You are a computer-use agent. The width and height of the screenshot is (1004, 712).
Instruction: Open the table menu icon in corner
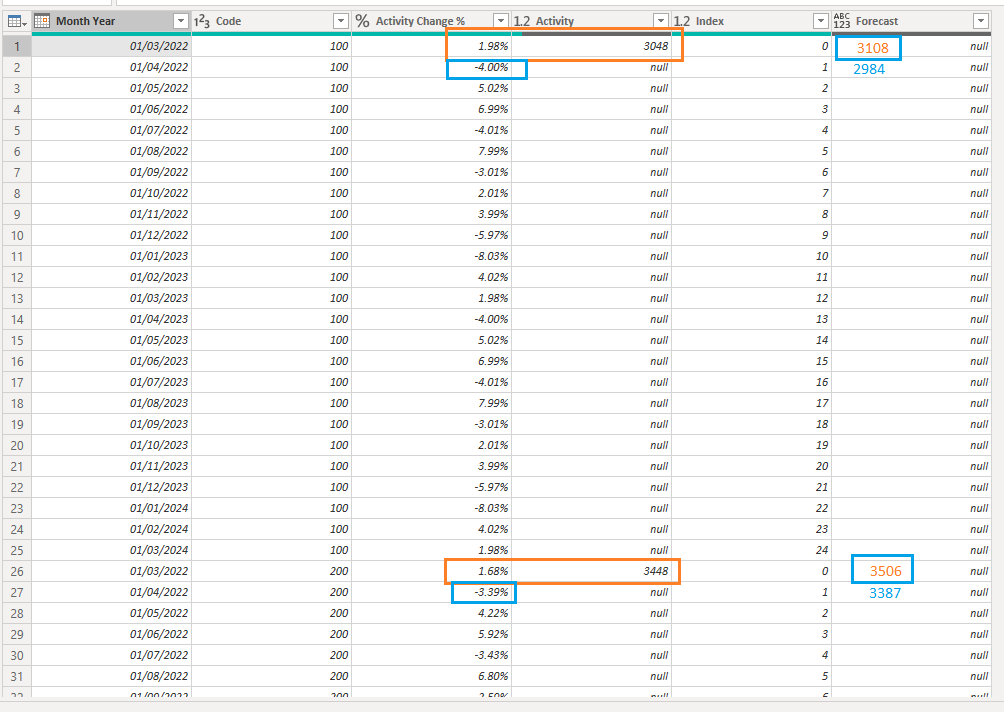(17, 22)
